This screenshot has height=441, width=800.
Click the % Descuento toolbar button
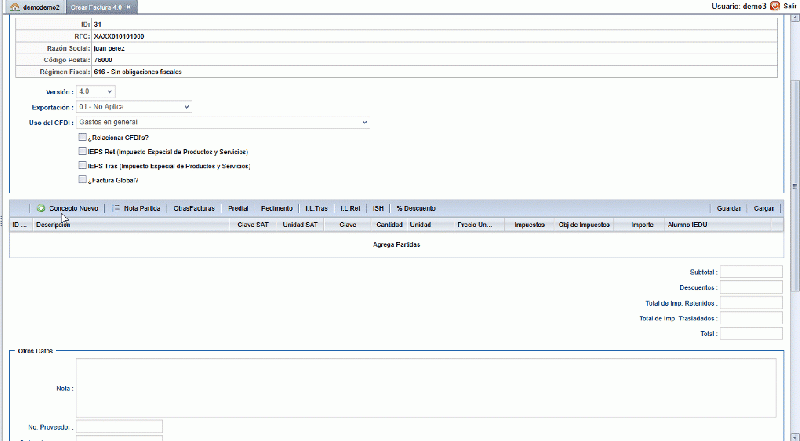coord(416,208)
